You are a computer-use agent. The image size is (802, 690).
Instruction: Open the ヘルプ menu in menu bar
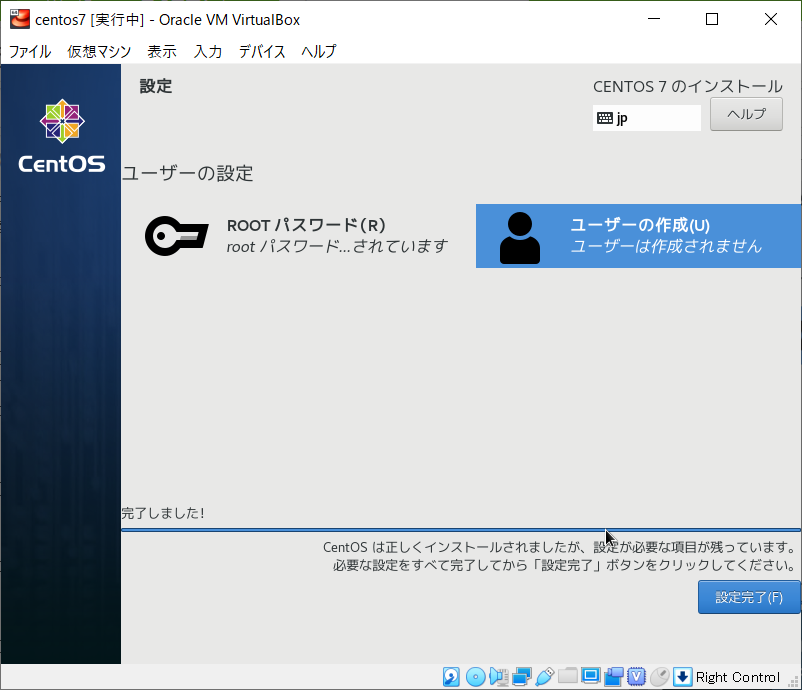coord(319,51)
